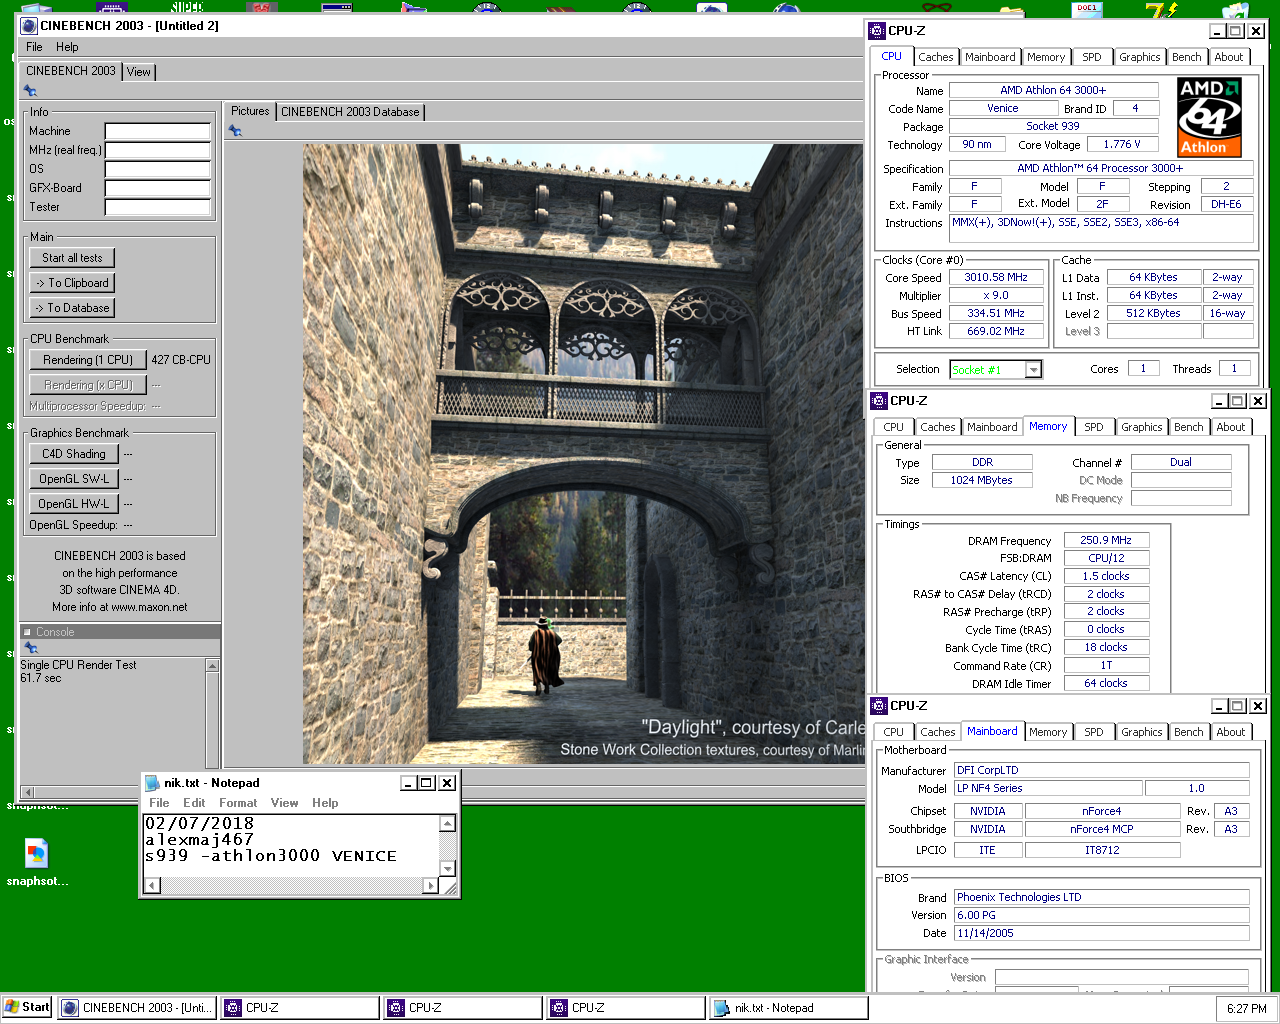Run the C4D Shading benchmark
Screen dimensions: 1280x1024
coord(74,454)
